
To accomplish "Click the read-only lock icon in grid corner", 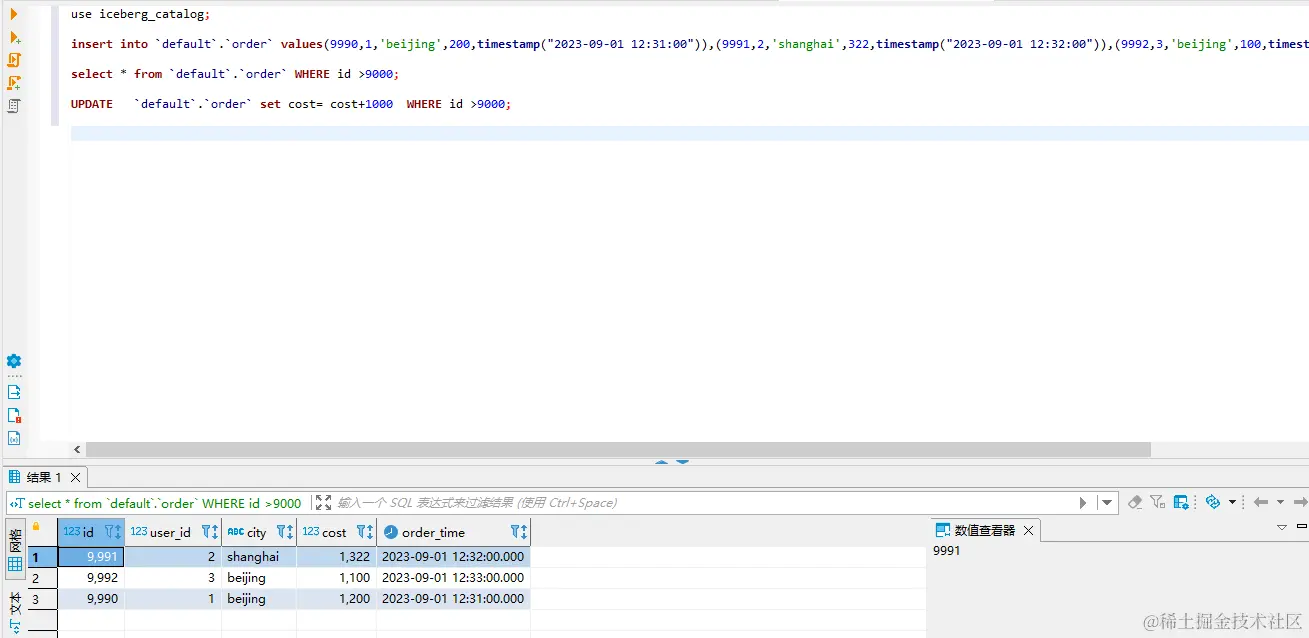I will pyautogui.click(x=36, y=526).
